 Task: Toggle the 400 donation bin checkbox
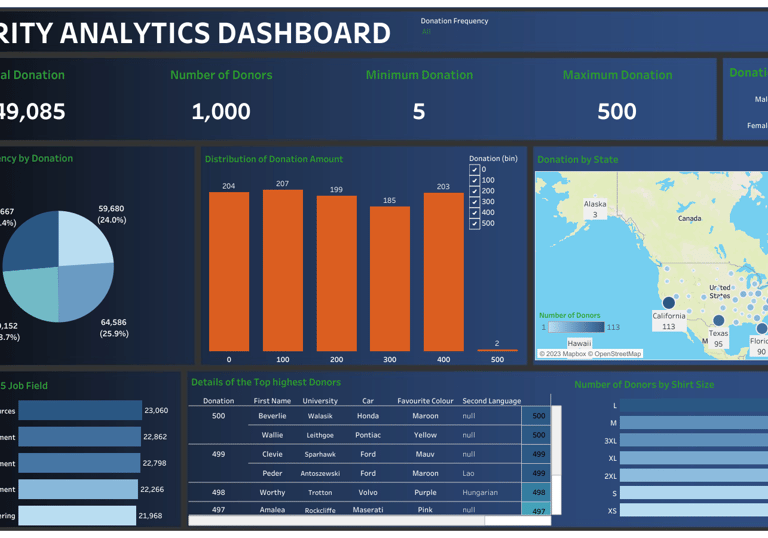point(474,213)
